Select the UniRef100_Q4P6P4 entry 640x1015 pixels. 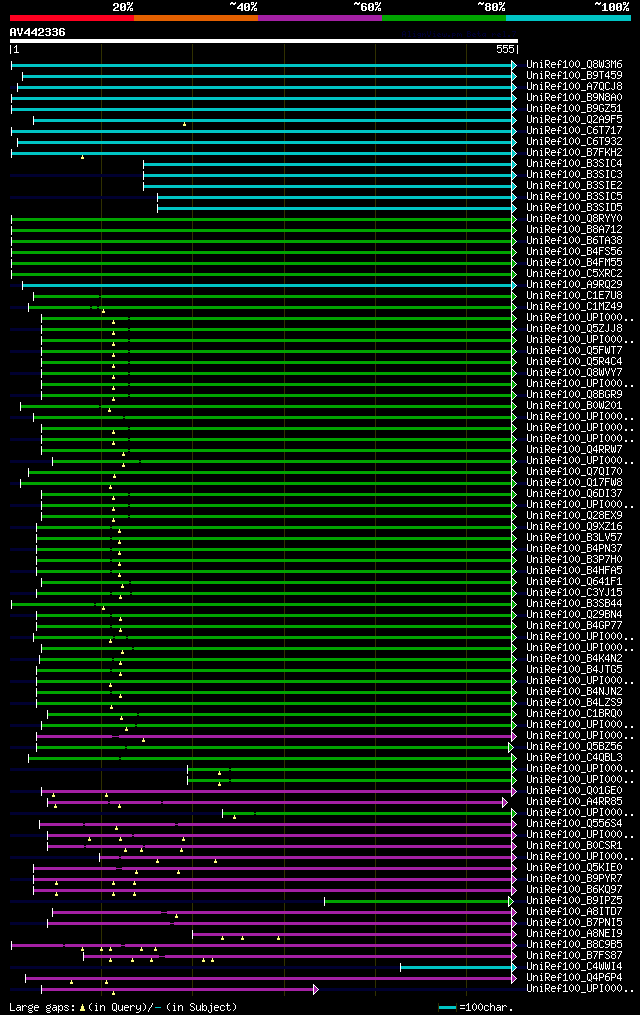[575, 978]
